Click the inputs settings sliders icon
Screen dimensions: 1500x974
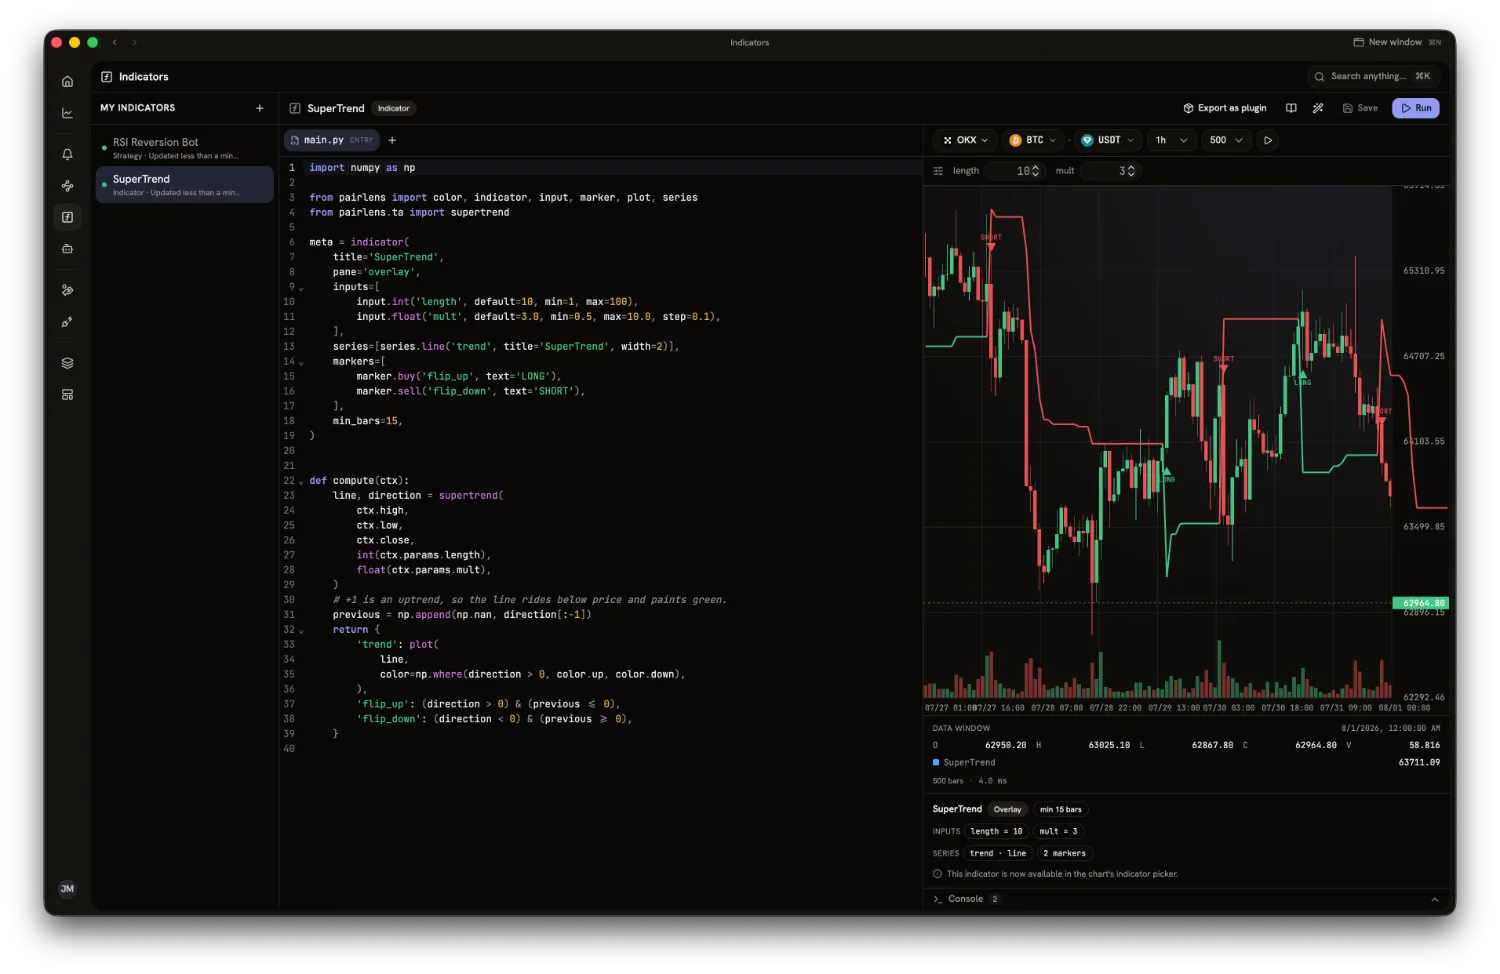[938, 171]
